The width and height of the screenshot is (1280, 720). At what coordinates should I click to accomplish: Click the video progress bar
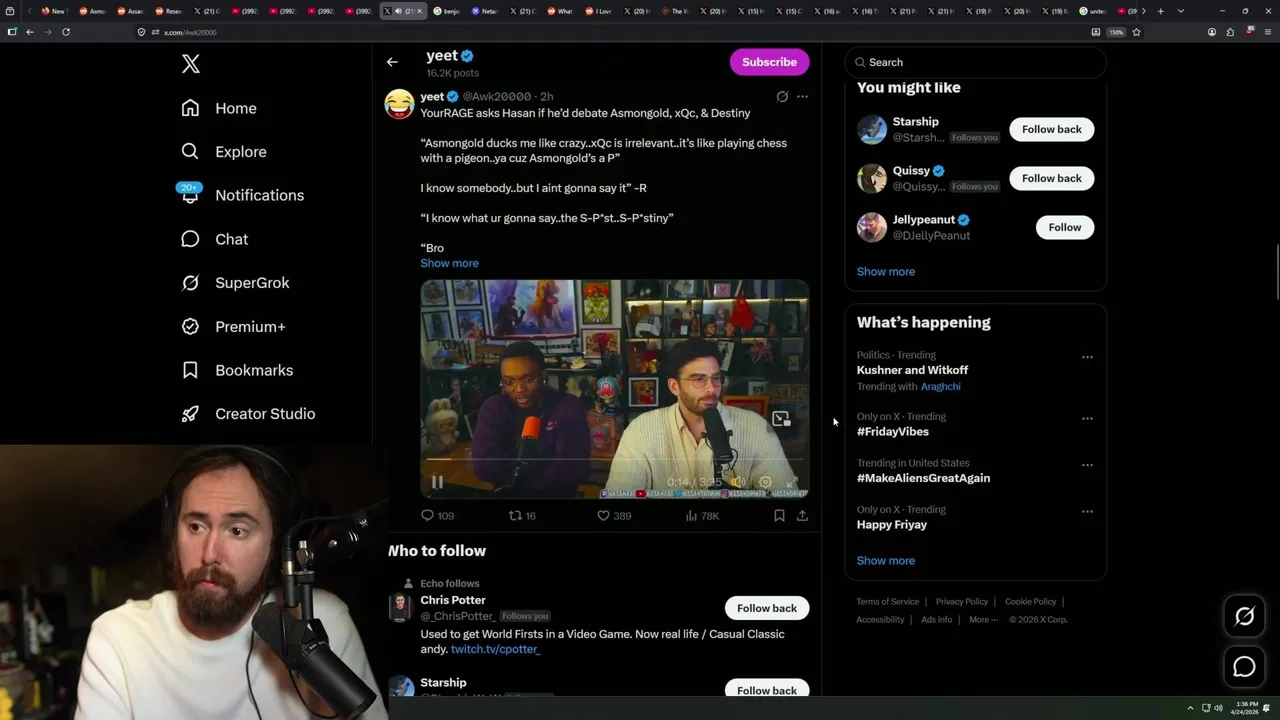pyautogui.click(x=615, y=460)
